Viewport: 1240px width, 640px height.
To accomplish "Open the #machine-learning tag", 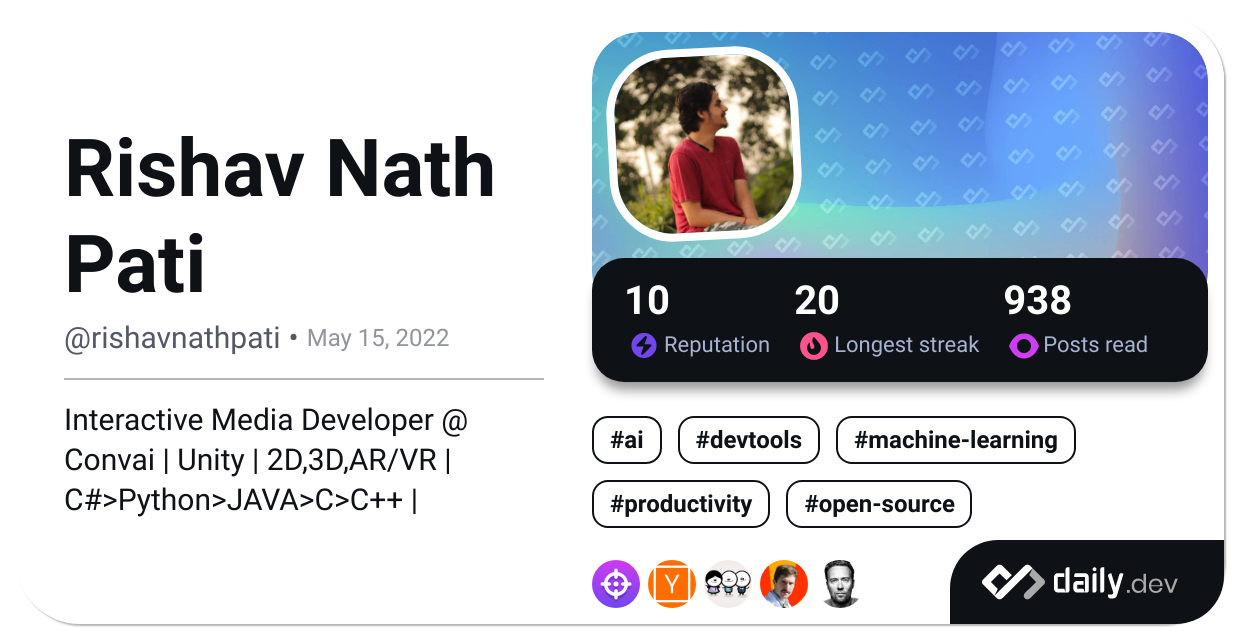I will click(956, 440).
